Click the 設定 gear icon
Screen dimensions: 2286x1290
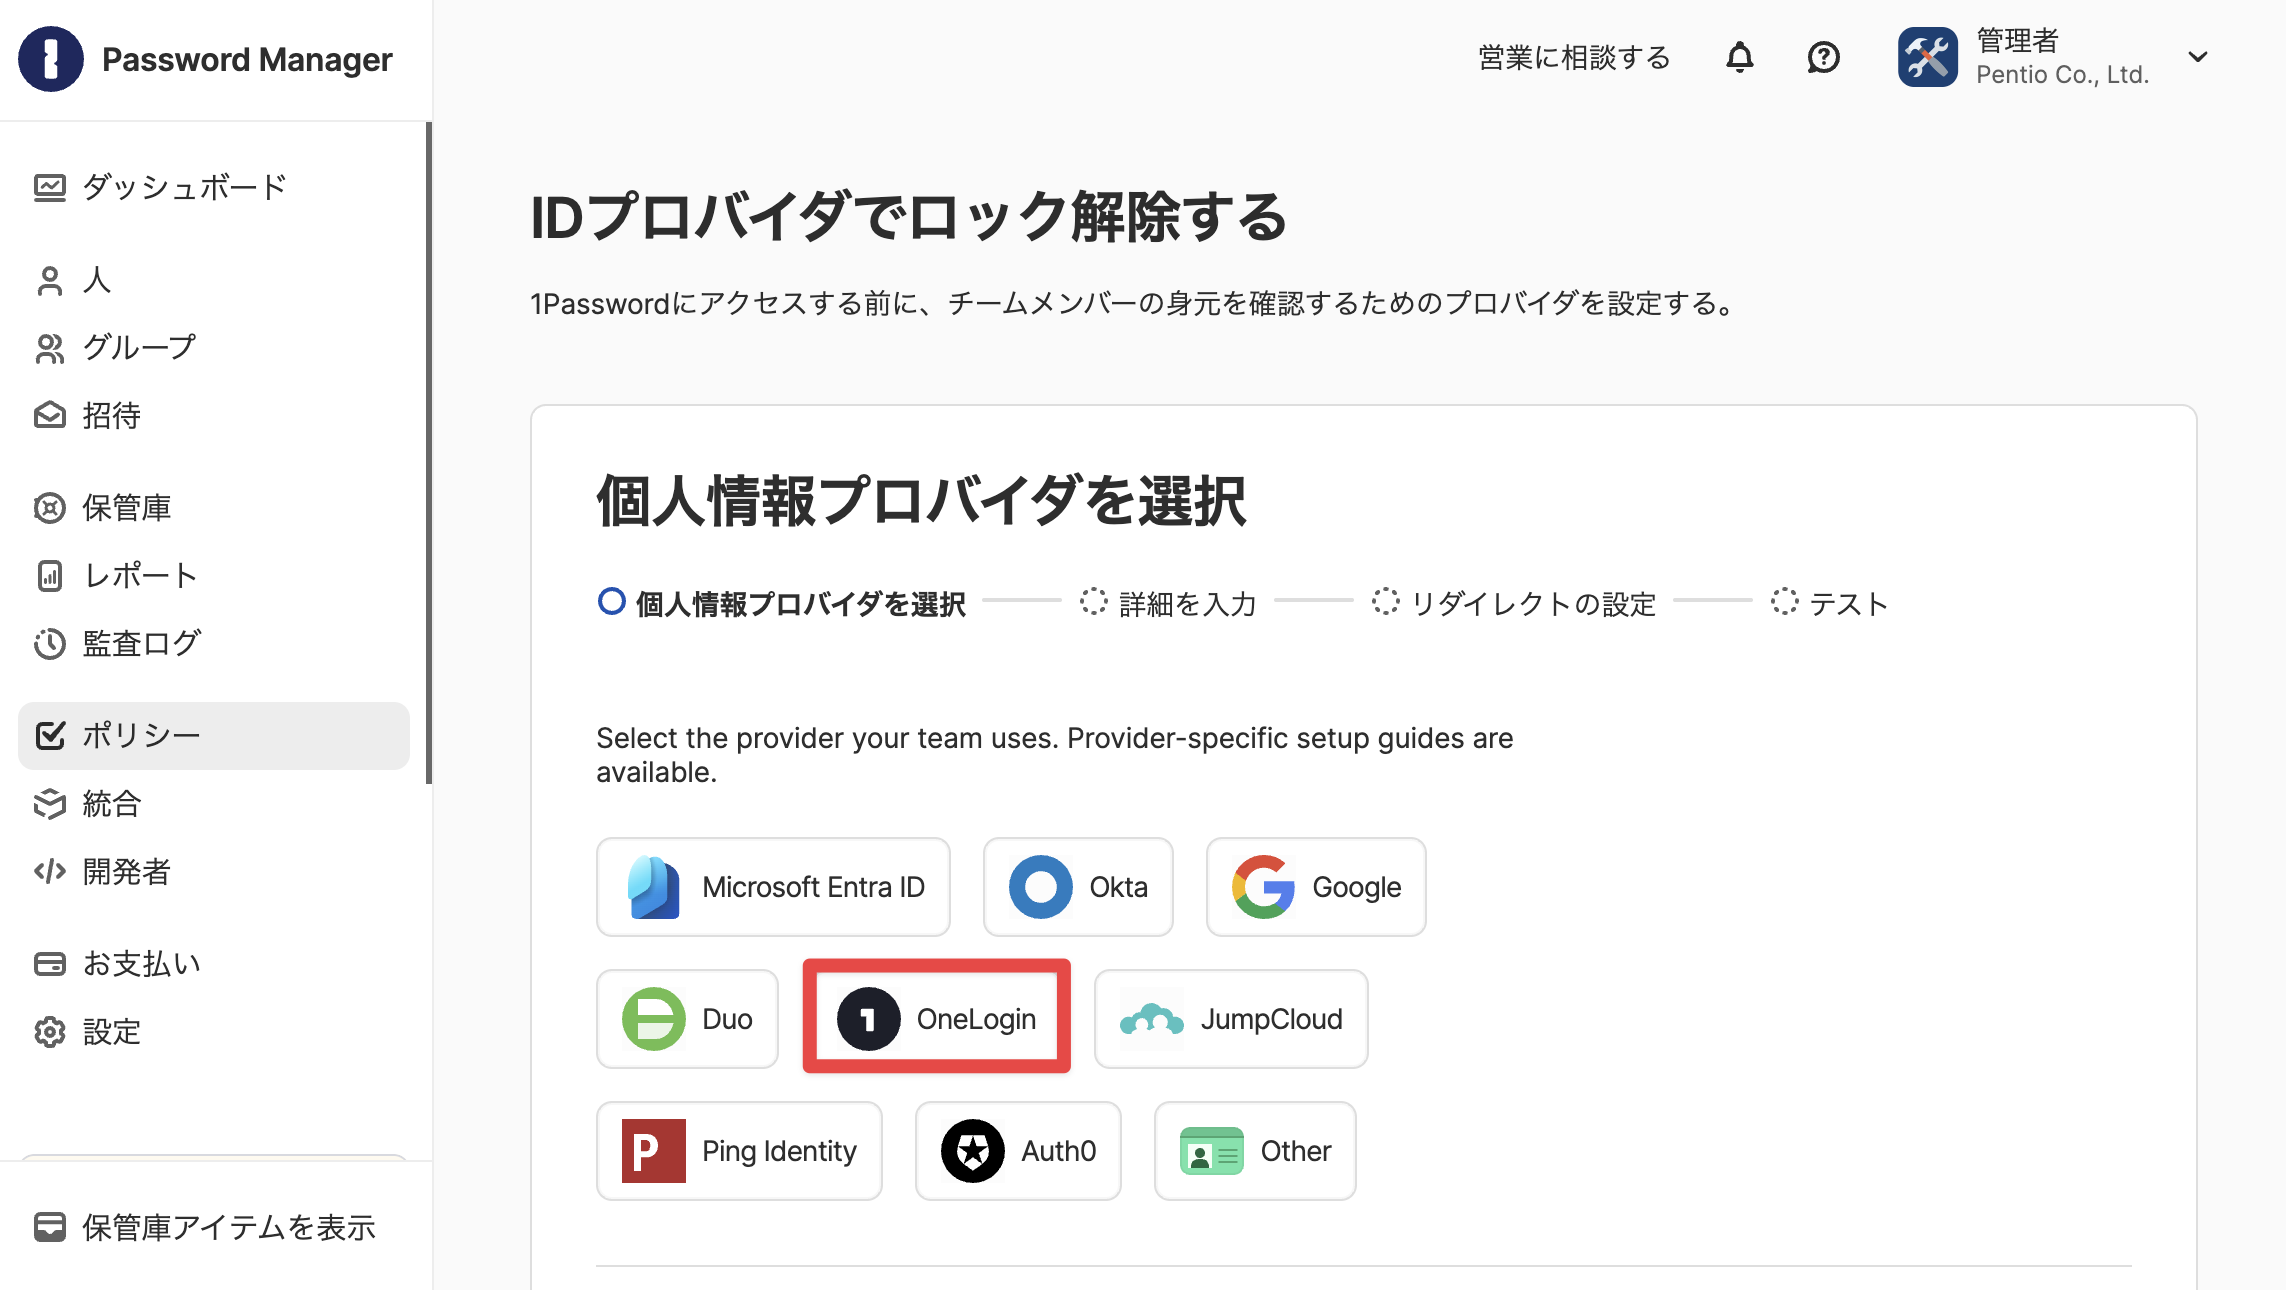(50, 1032)
